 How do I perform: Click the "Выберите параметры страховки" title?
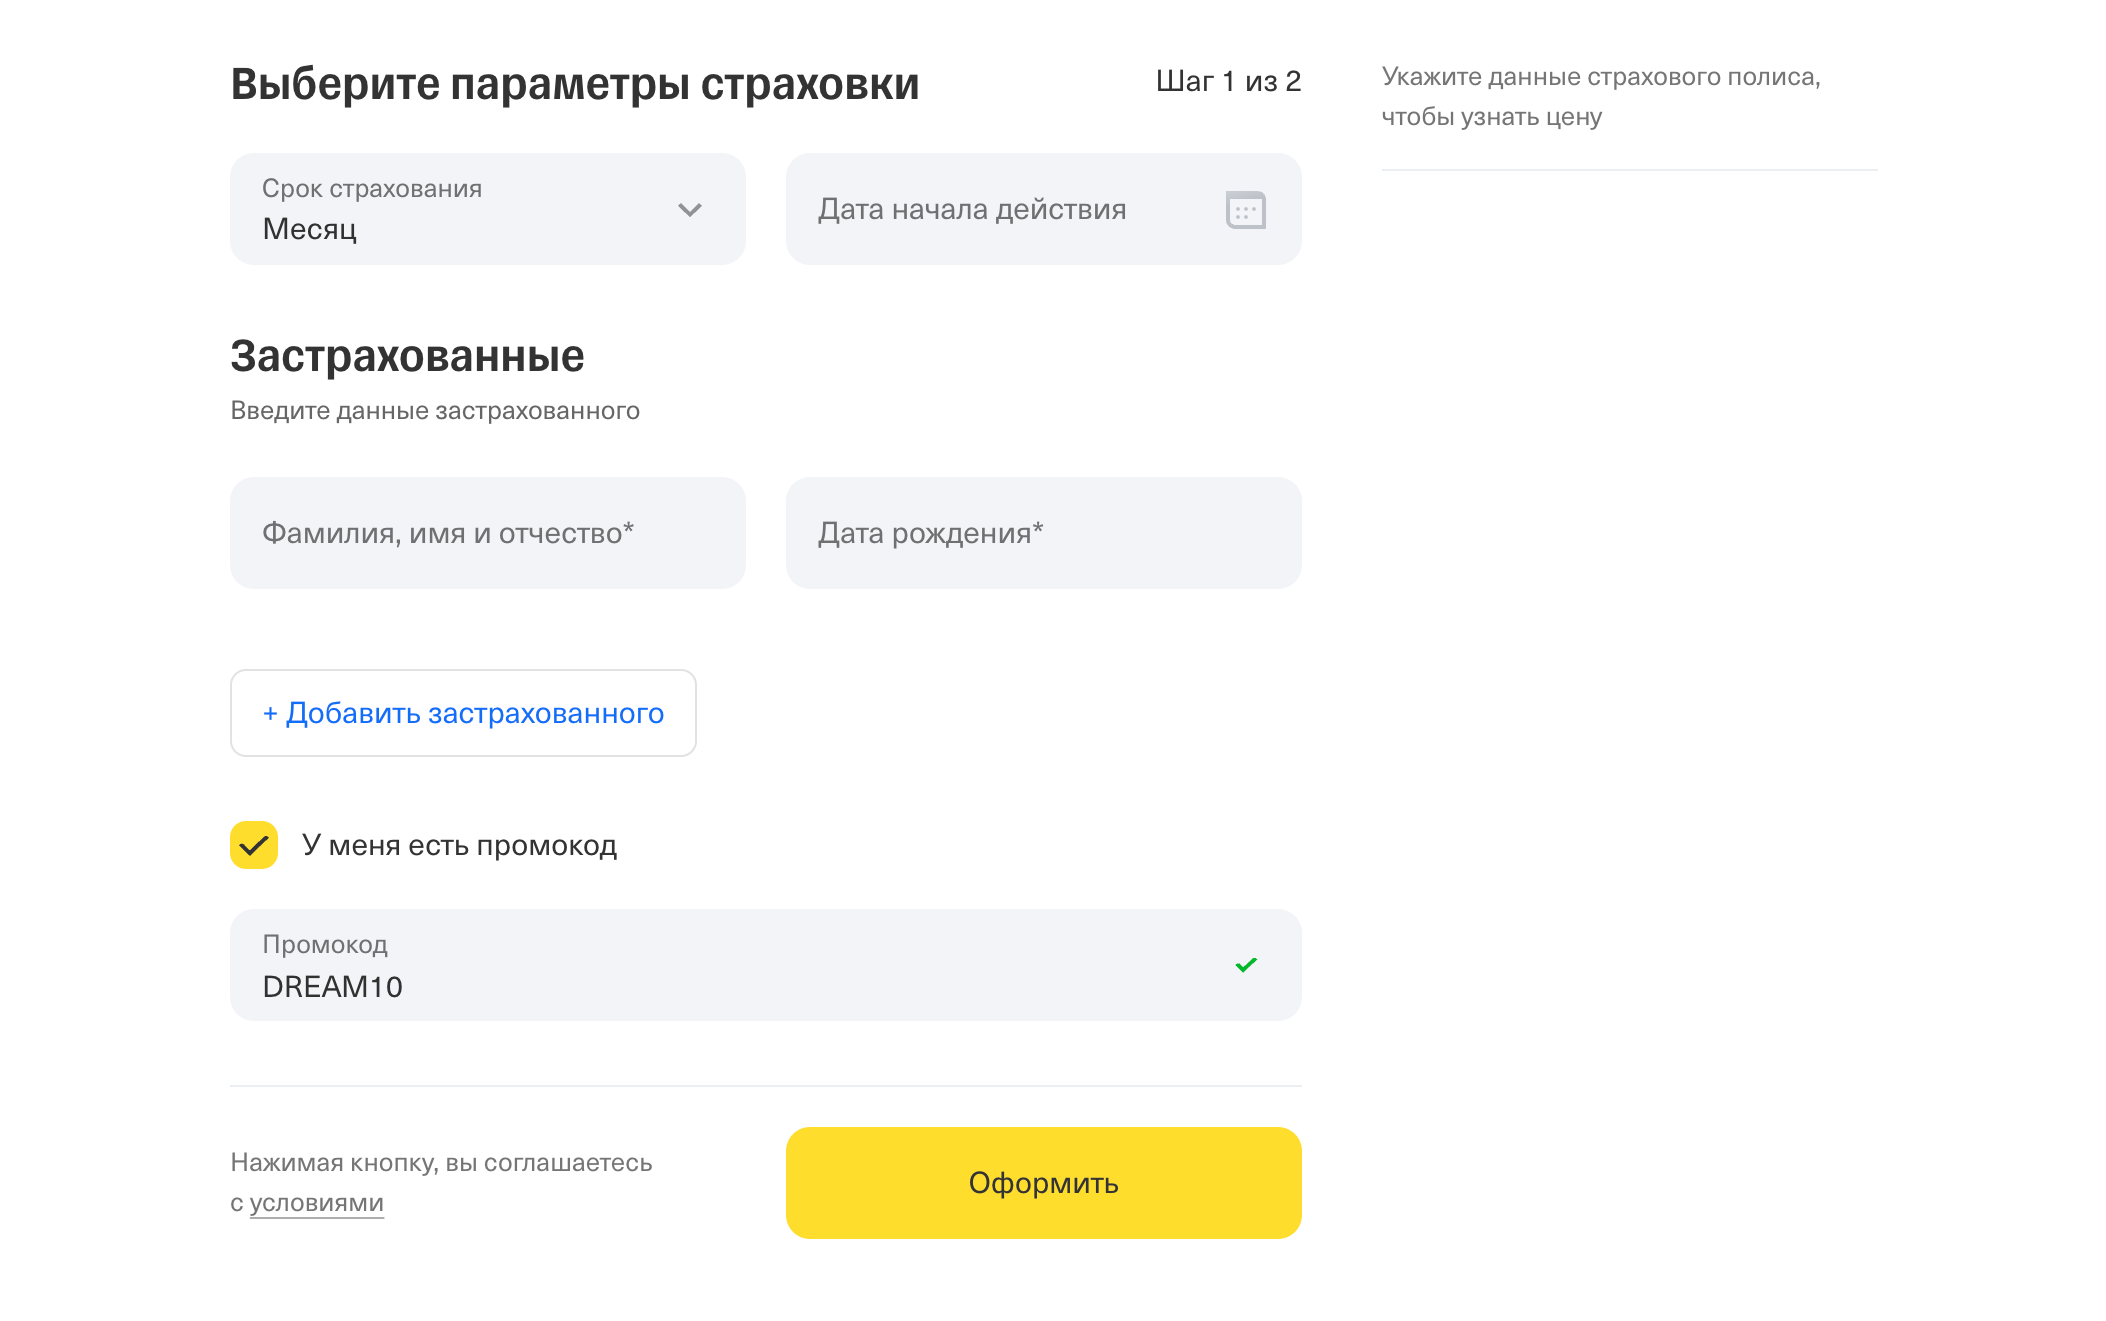click(x=574, y=84)
